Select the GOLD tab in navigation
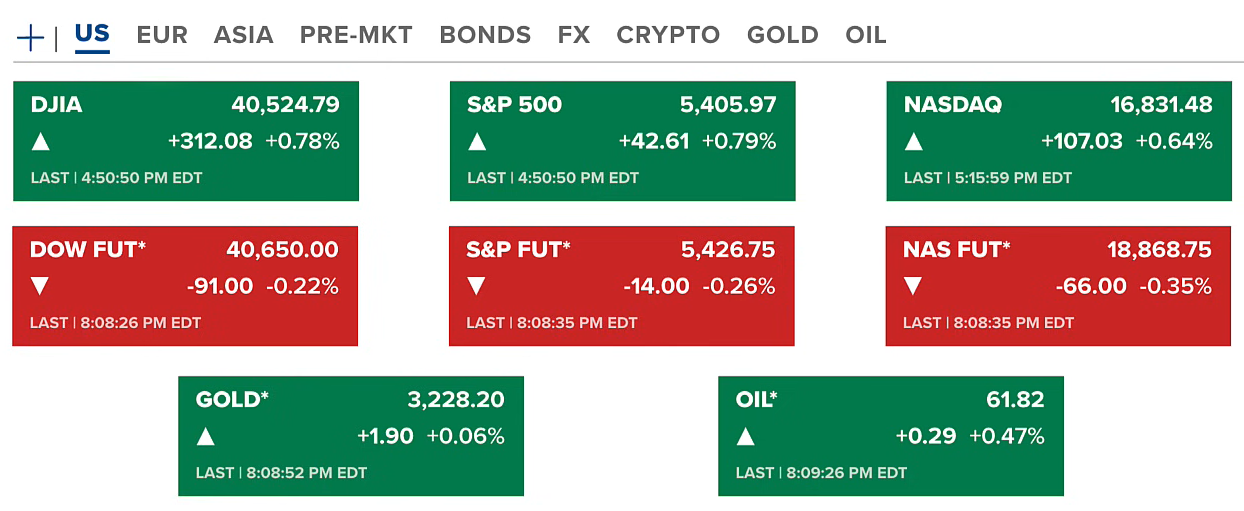This screenshot has height=511, width=1244. pyautogui.click(x=783, y=35)
